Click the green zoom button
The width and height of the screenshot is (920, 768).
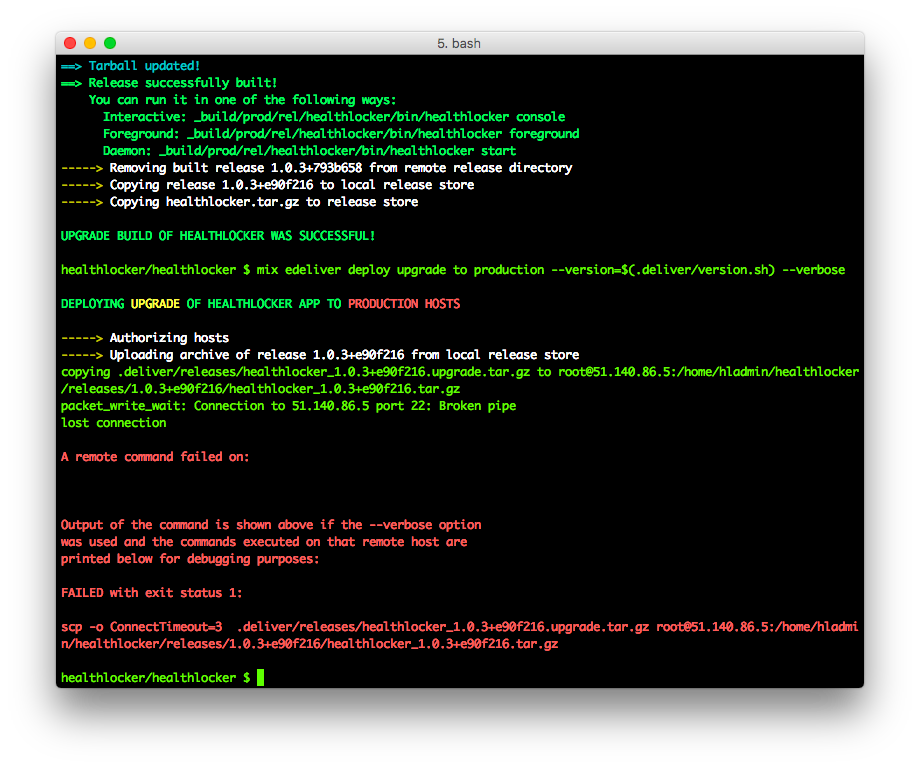click(109, 43)
